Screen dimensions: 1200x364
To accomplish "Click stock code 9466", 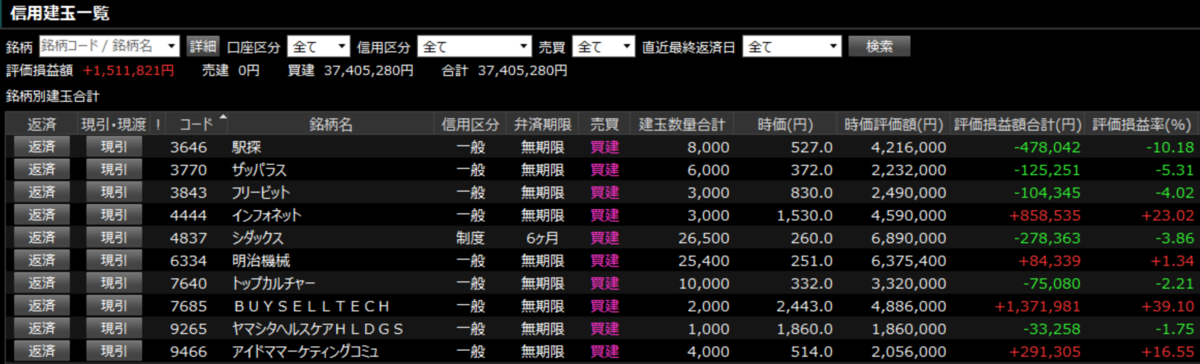I will (x=188, y=352).
